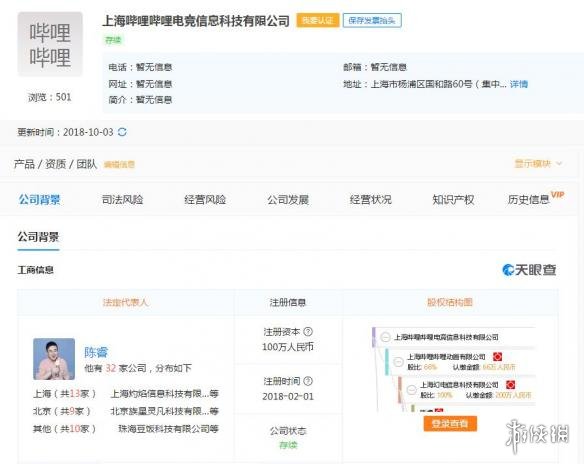Click the 100万人民币 registered capital value
Screen dimensions: 584x464
point(288,347)
